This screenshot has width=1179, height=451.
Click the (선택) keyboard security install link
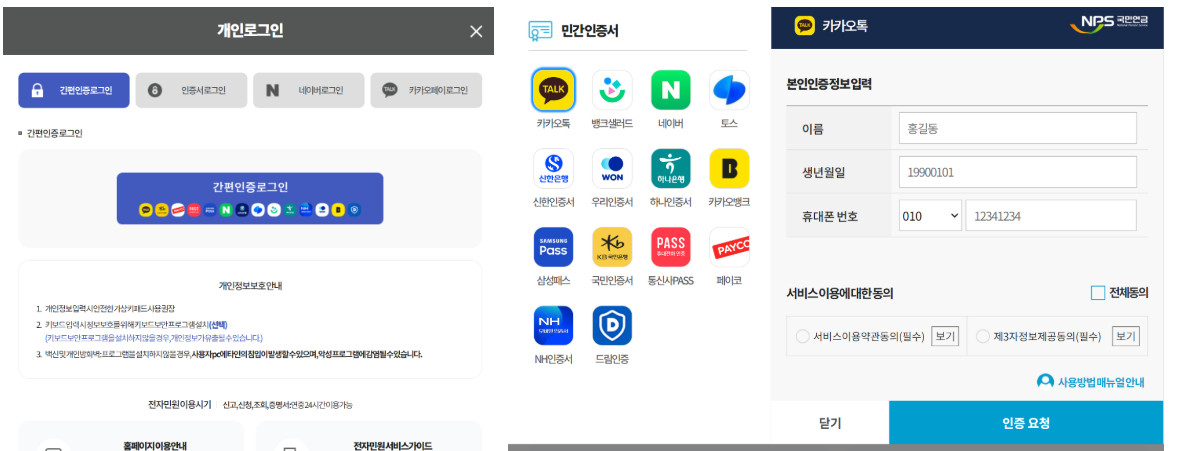218,324
